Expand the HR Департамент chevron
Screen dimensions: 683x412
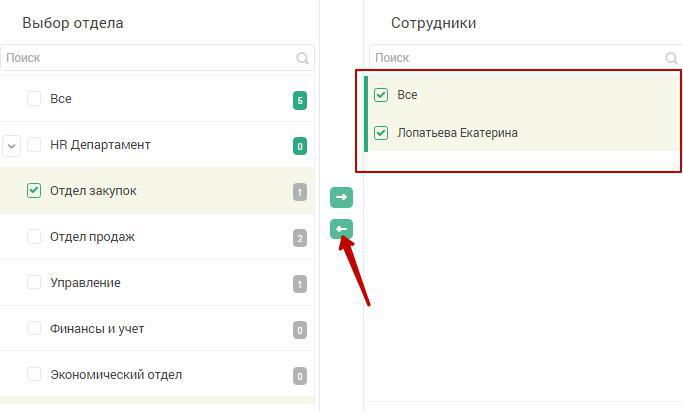click(12, 145)
